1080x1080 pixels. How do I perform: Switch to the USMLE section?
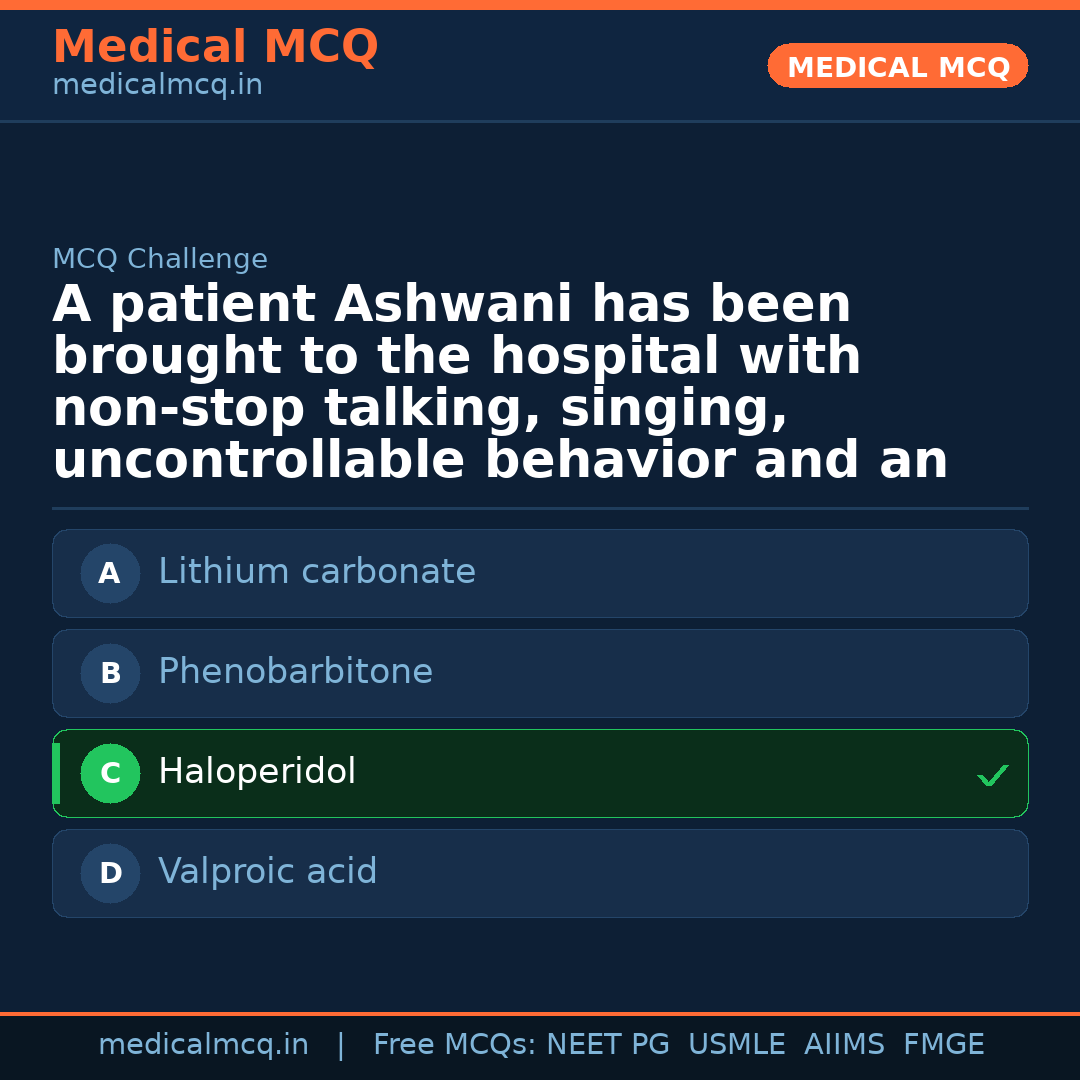point(737,1043)
